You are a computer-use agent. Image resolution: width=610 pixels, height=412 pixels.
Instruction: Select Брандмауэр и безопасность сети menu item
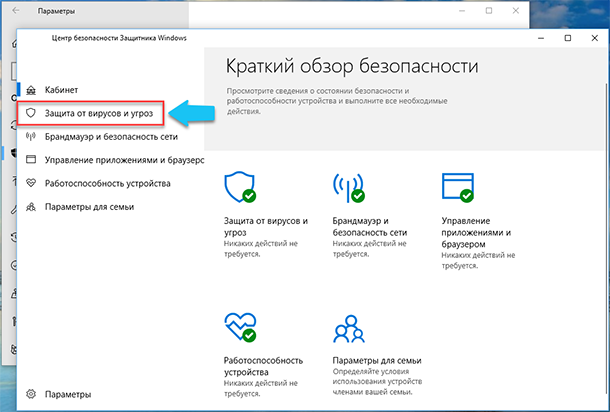[x=111, y=137]
